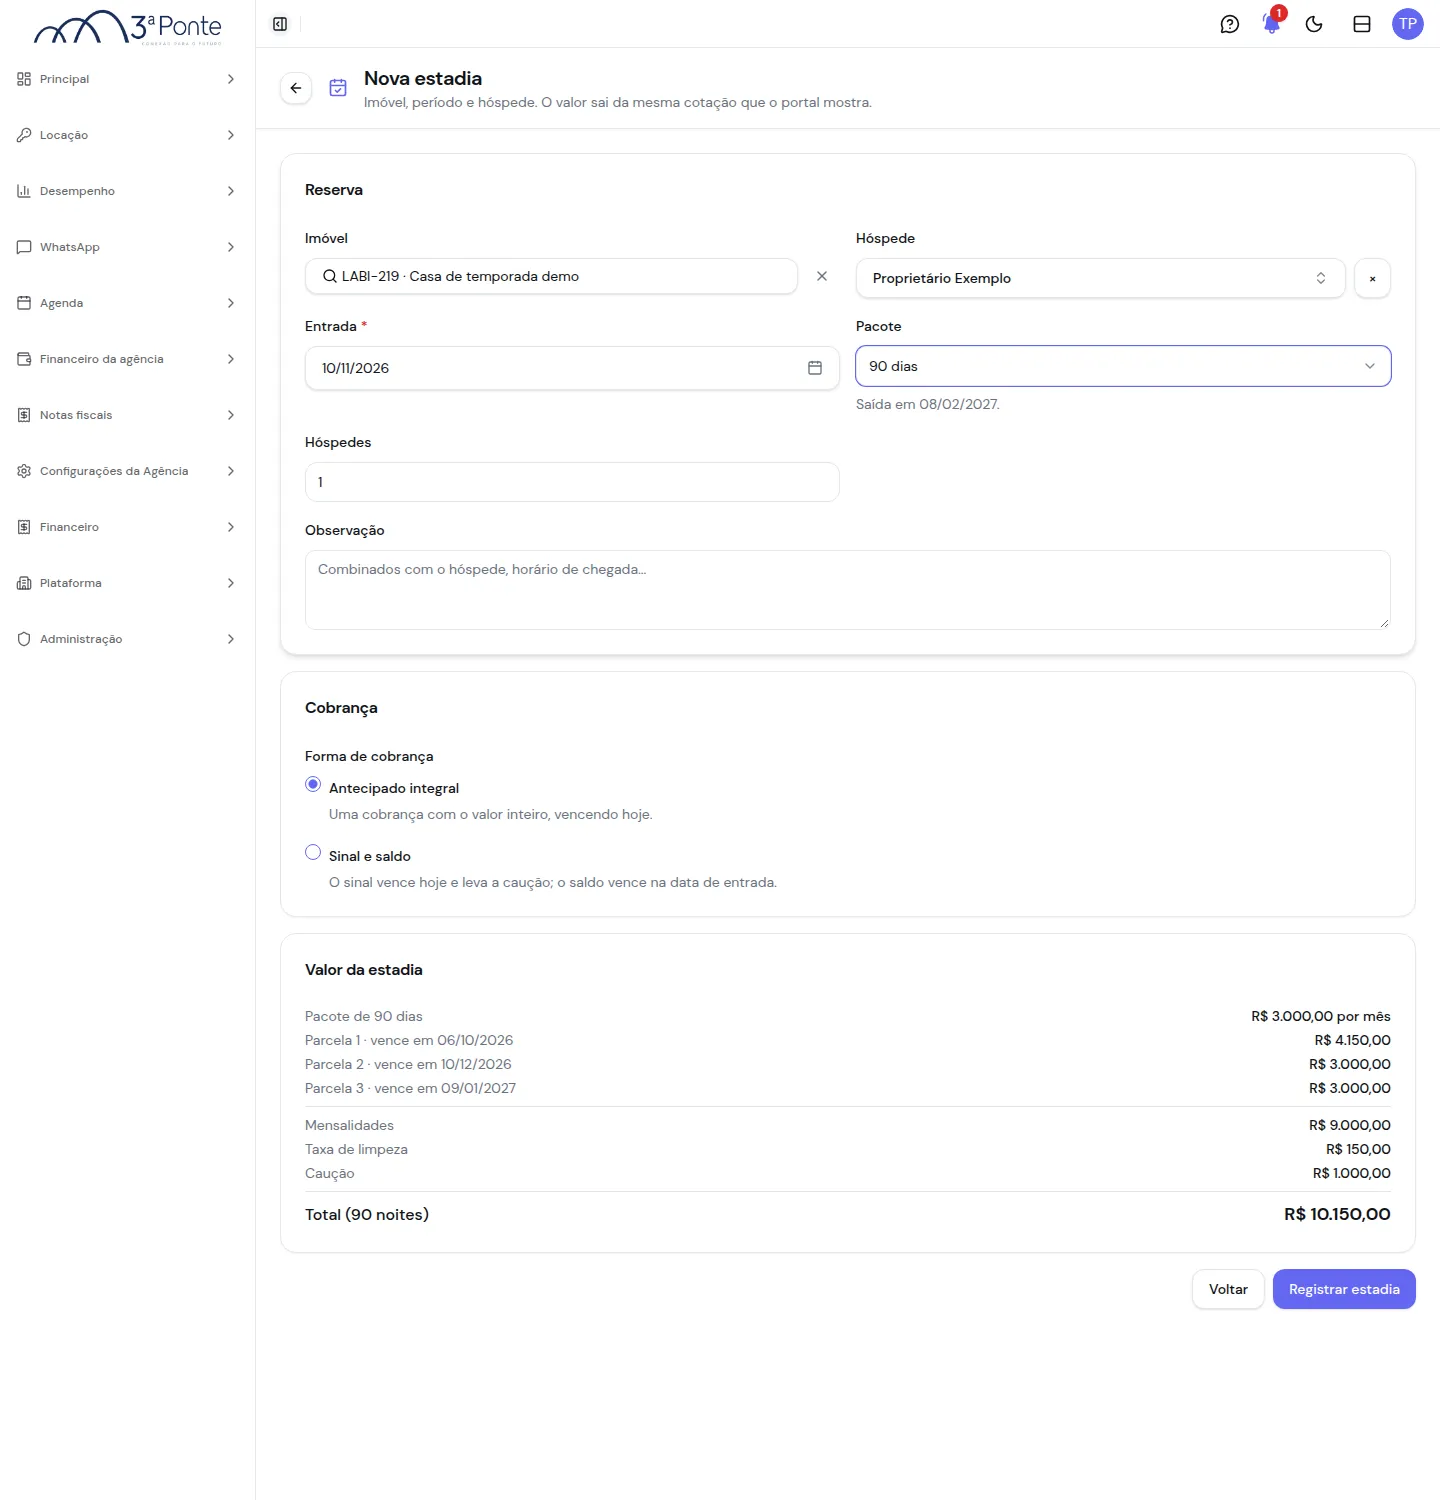The width and height of the screenshot is (1440, 1500).
Task: Remove the selected Hóspede
Action: (x=1372, y=278)
